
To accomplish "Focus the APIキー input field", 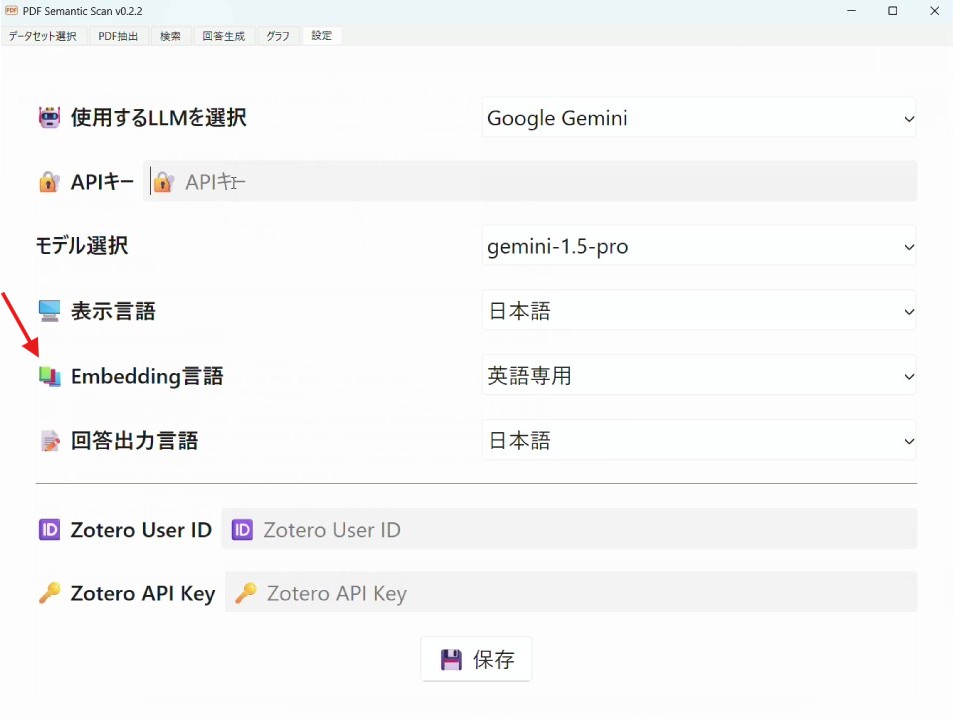I will [x=530, y=181].
